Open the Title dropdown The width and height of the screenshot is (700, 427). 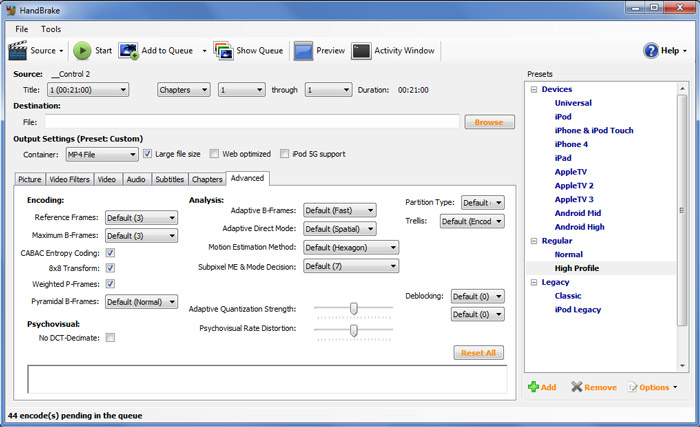(x=88, y=90)
